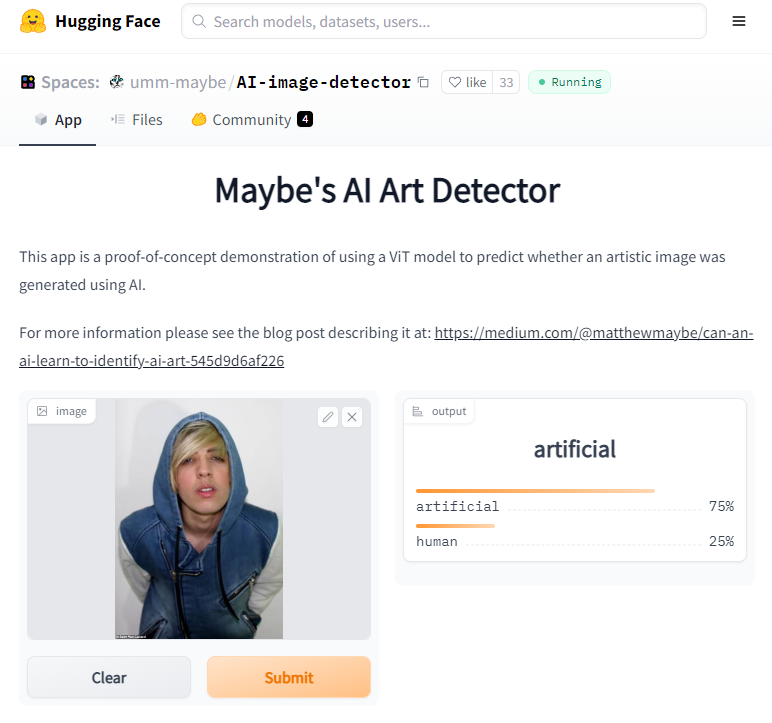Open the hamburger menu

point(739,21)
